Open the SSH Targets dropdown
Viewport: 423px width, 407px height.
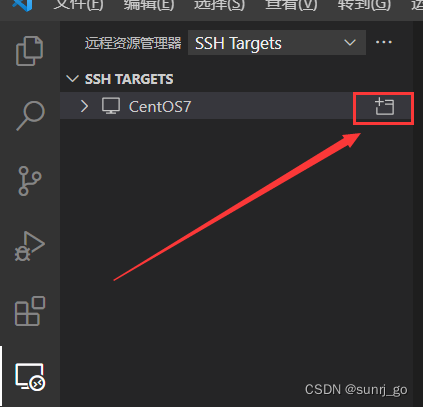(277, 43)
